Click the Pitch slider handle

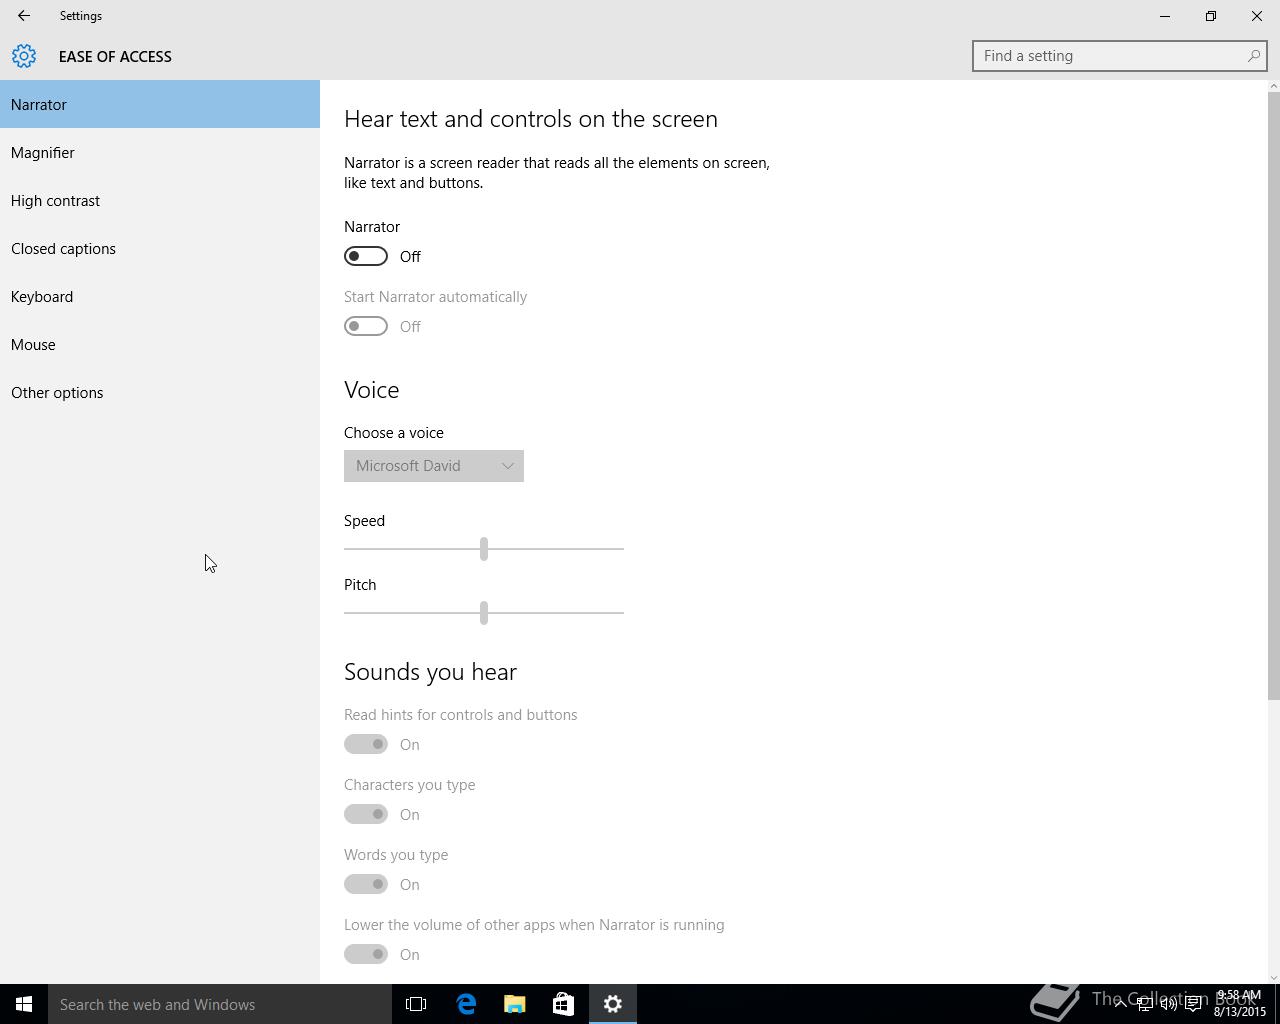pos(484,612)
